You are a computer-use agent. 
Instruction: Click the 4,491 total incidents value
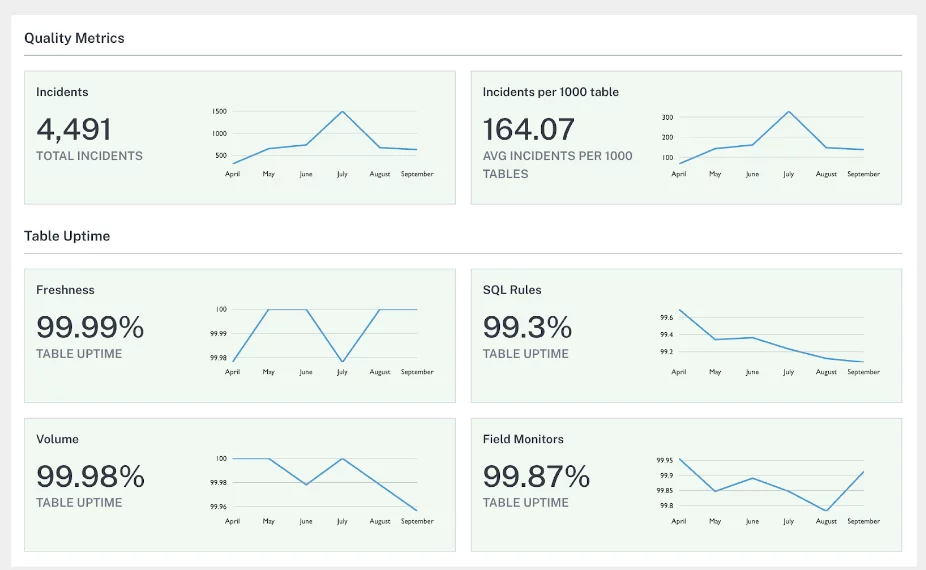tap(74, 129)
